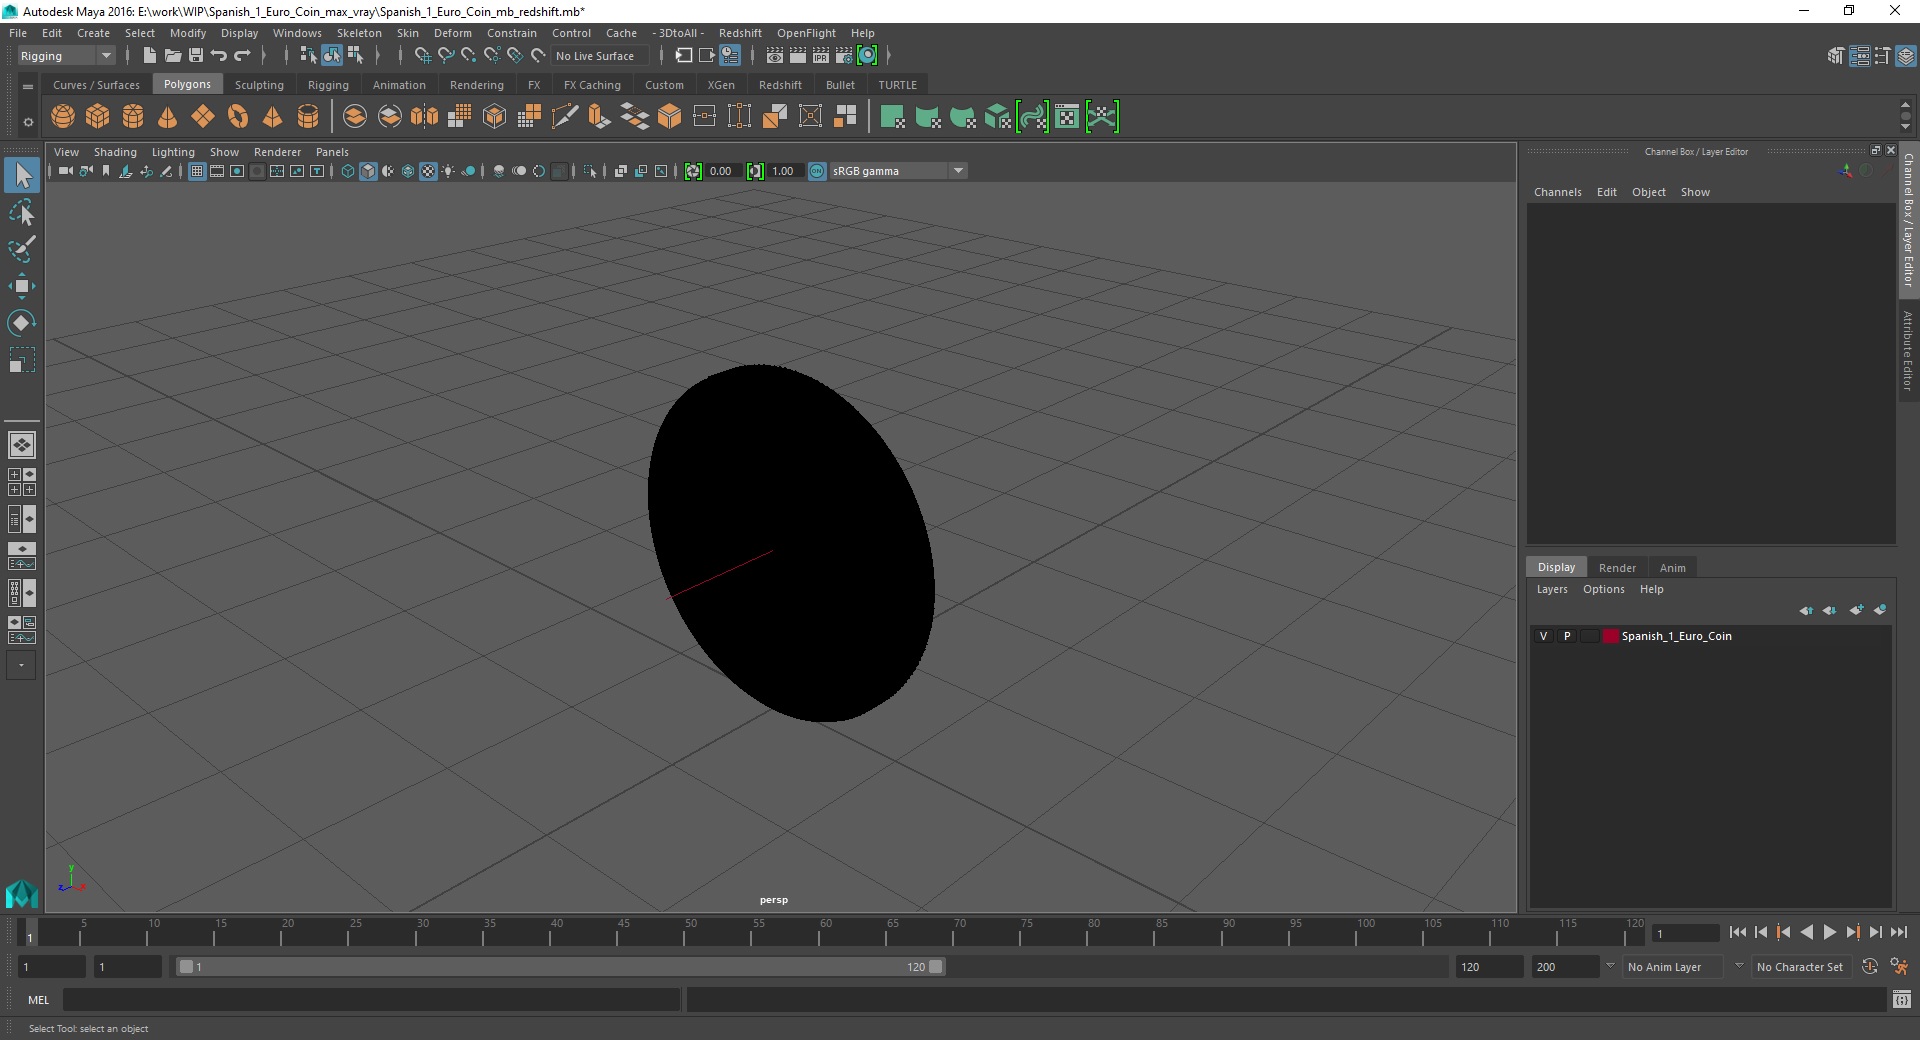The image size is (1920, 1040).
Task: Toggle smooth shade all in viewport
Action: [368, 171]
